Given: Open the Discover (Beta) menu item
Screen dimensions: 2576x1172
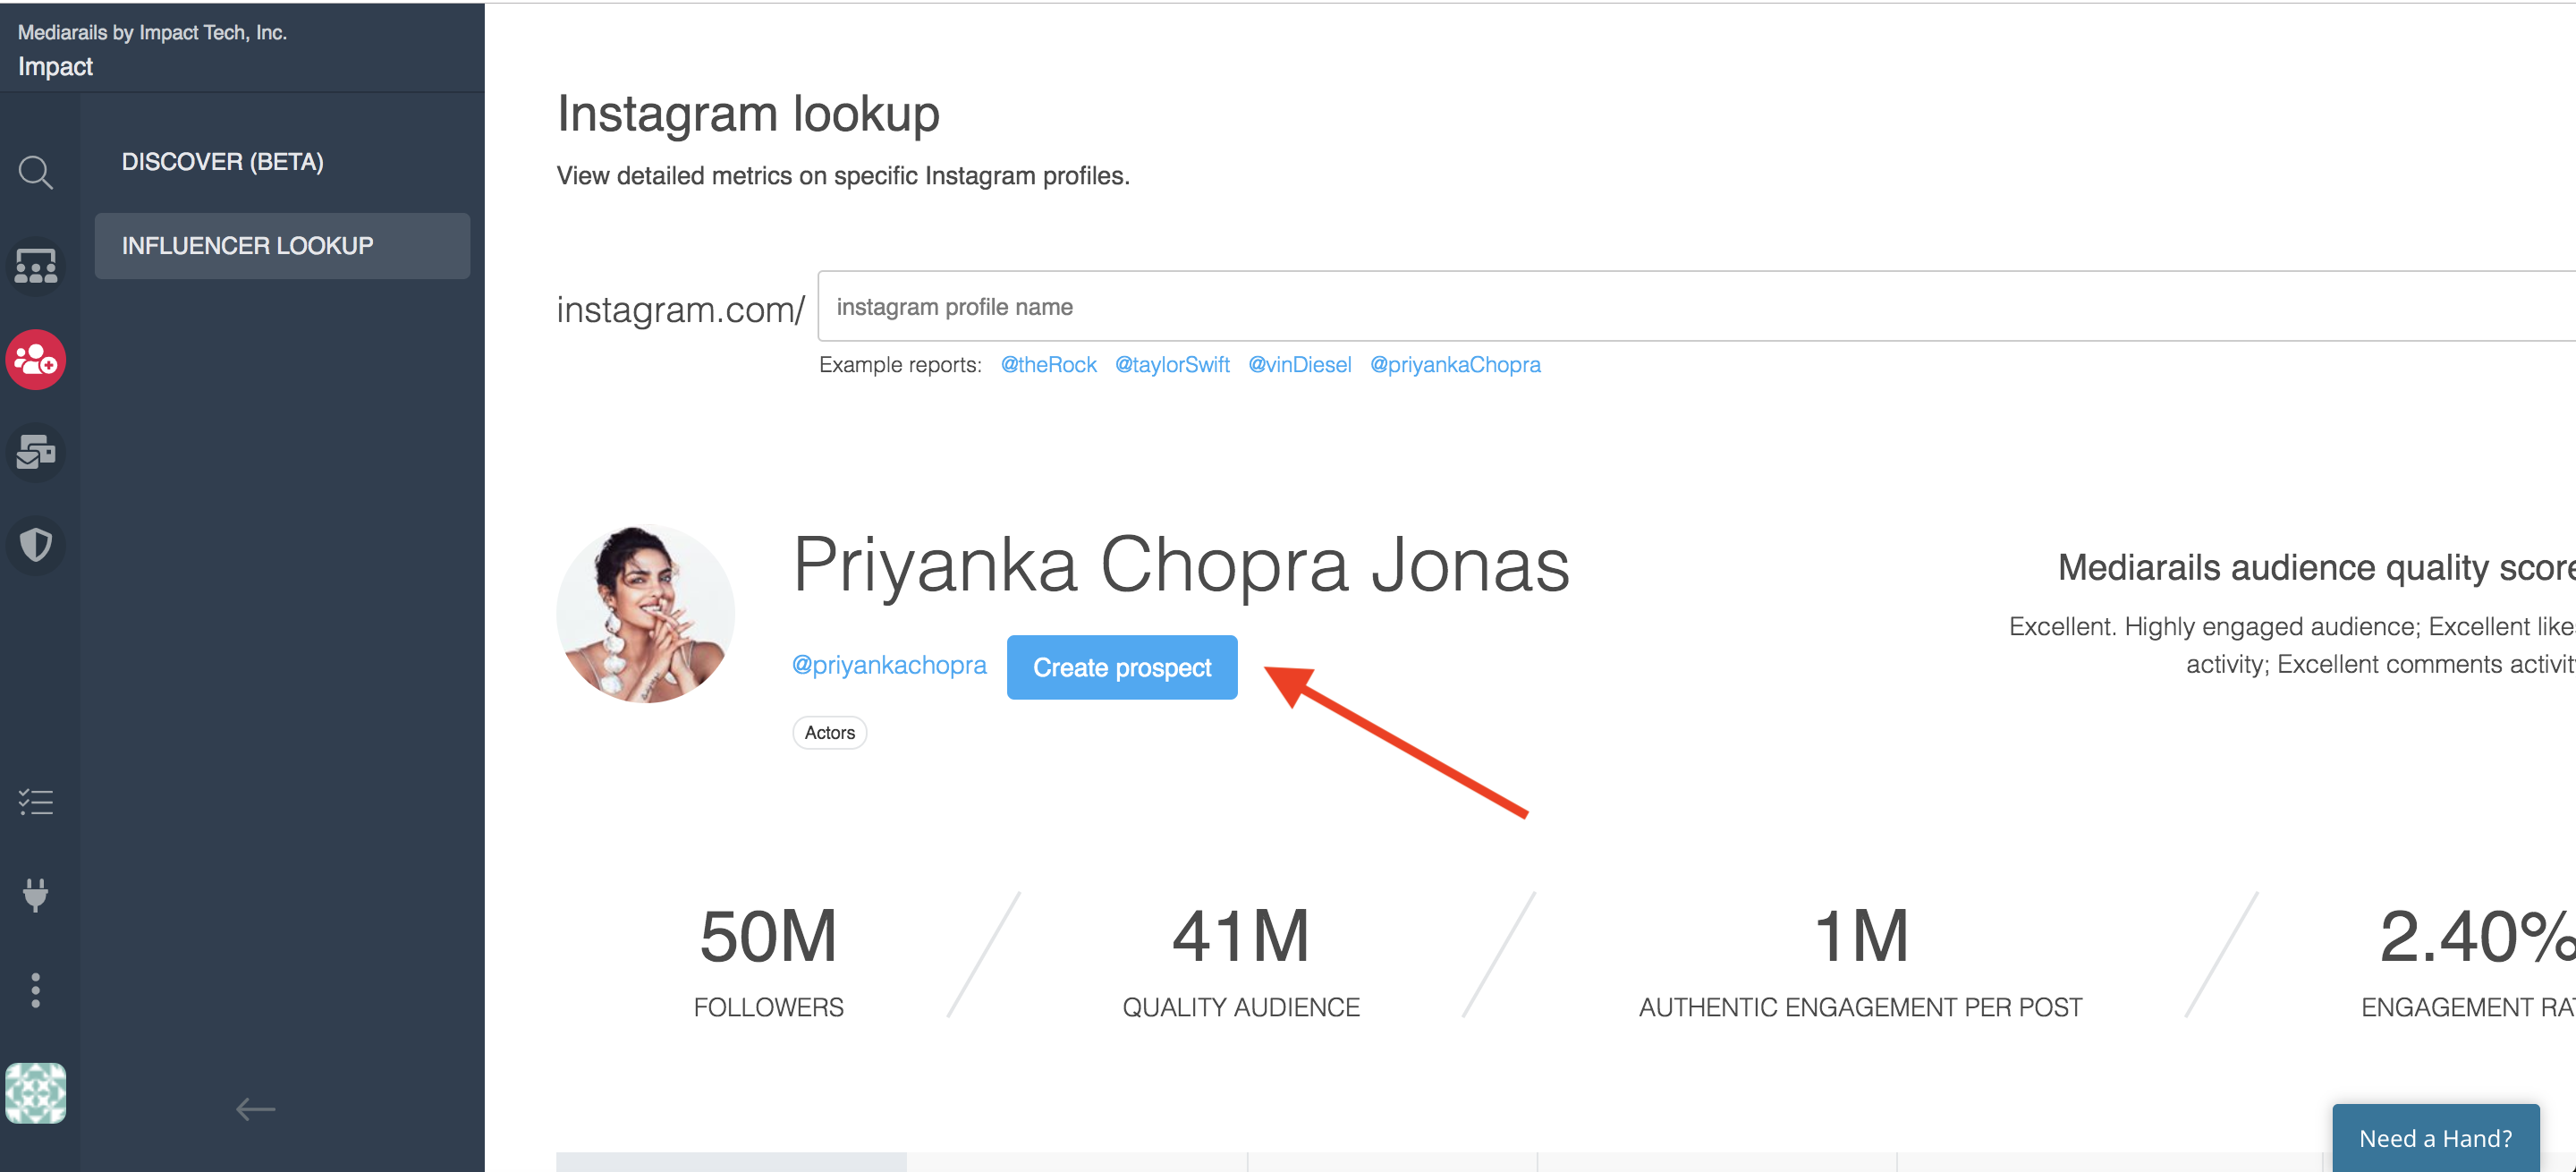Looking at the screenshot, I should pyautogui.click(x=223, y=162).
